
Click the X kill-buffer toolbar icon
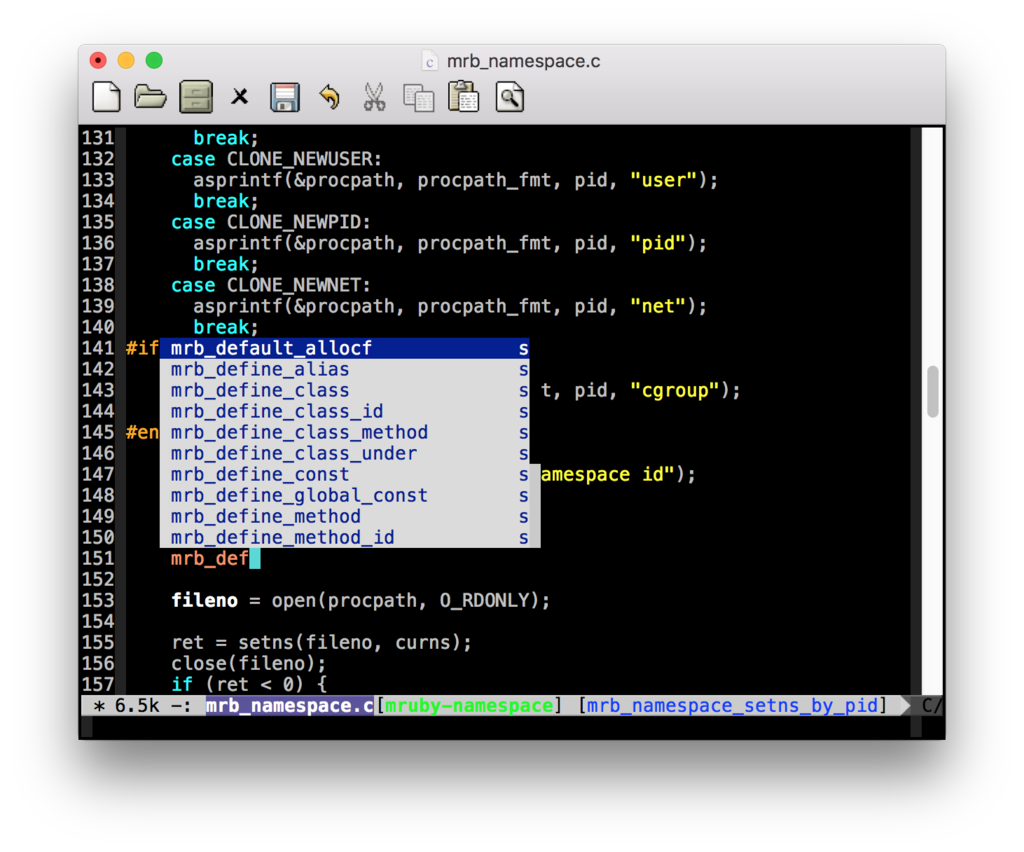point(240,97)
